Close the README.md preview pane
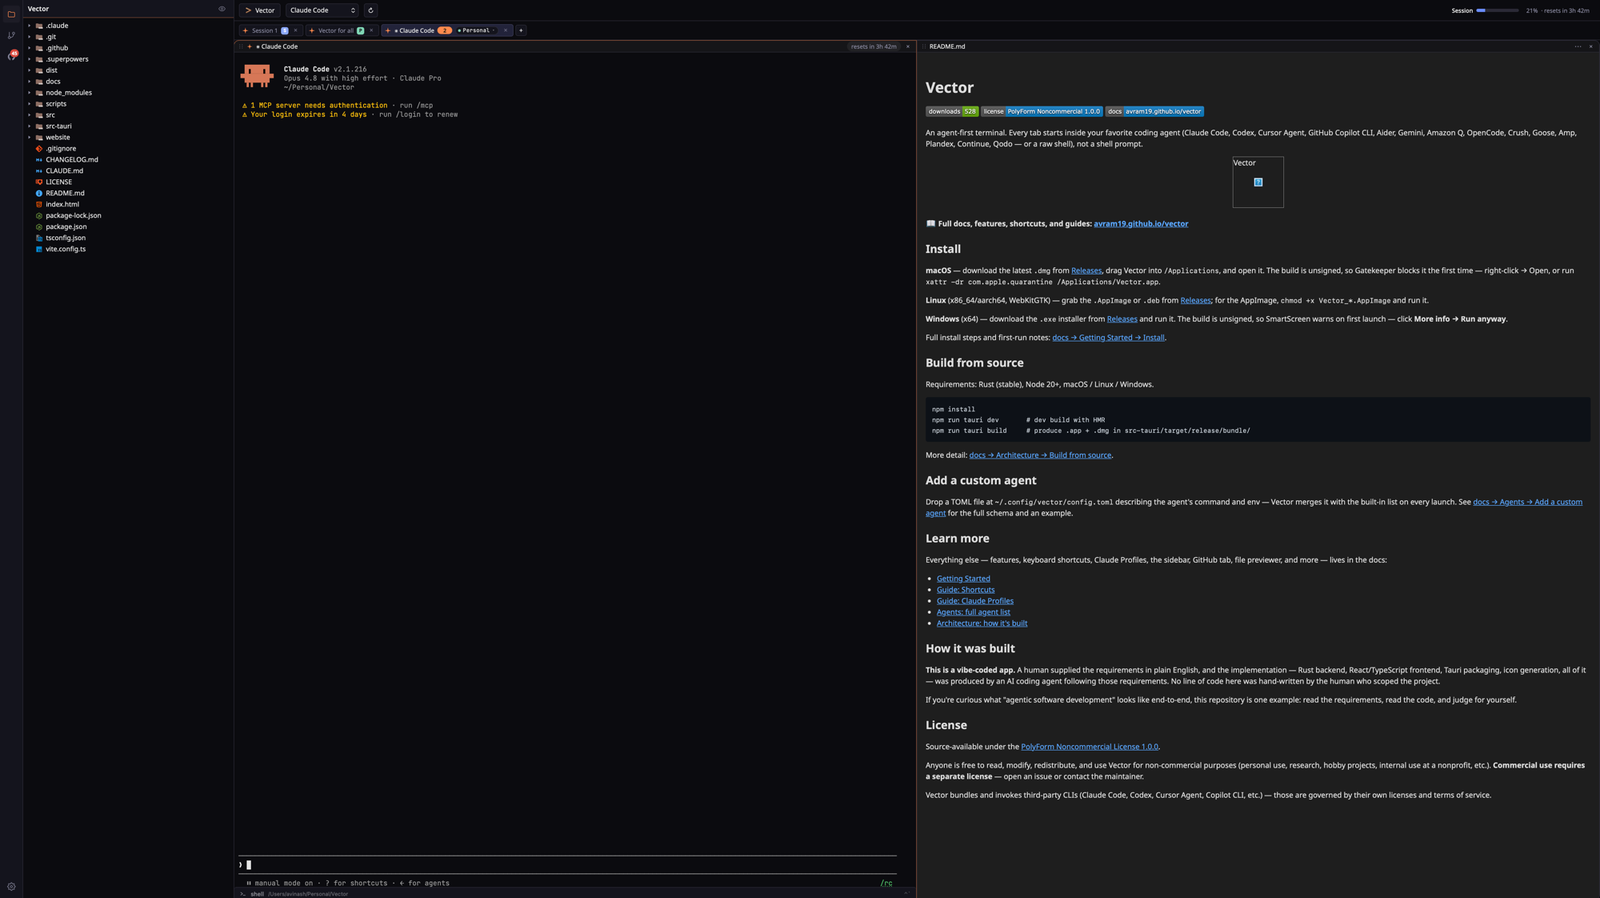 [1591, 46]
